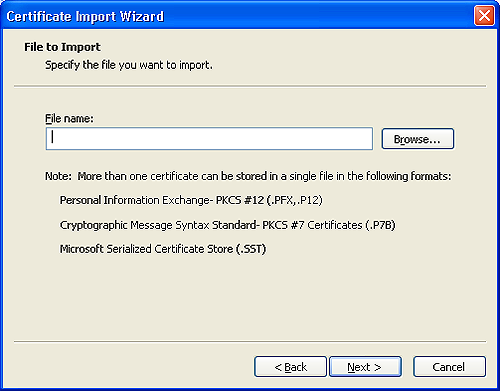The image size is (500, 391).
Task: Click the (.PFX,.P12) extension text
Action: [295, 200]
